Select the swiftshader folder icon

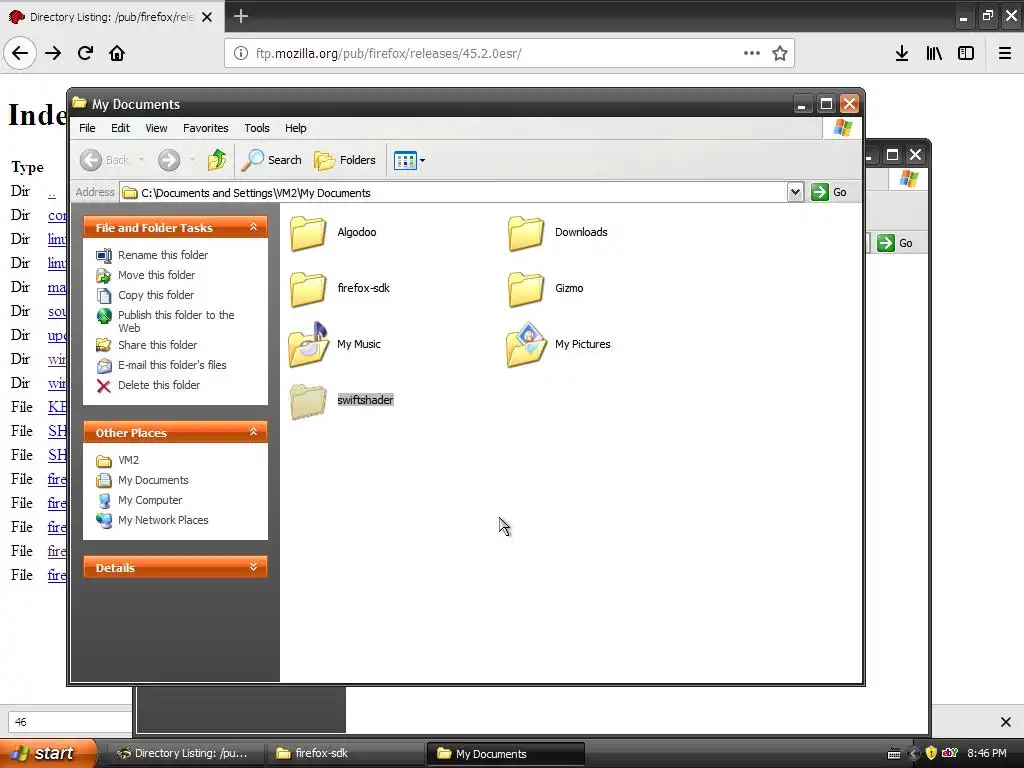pos(308,400)
